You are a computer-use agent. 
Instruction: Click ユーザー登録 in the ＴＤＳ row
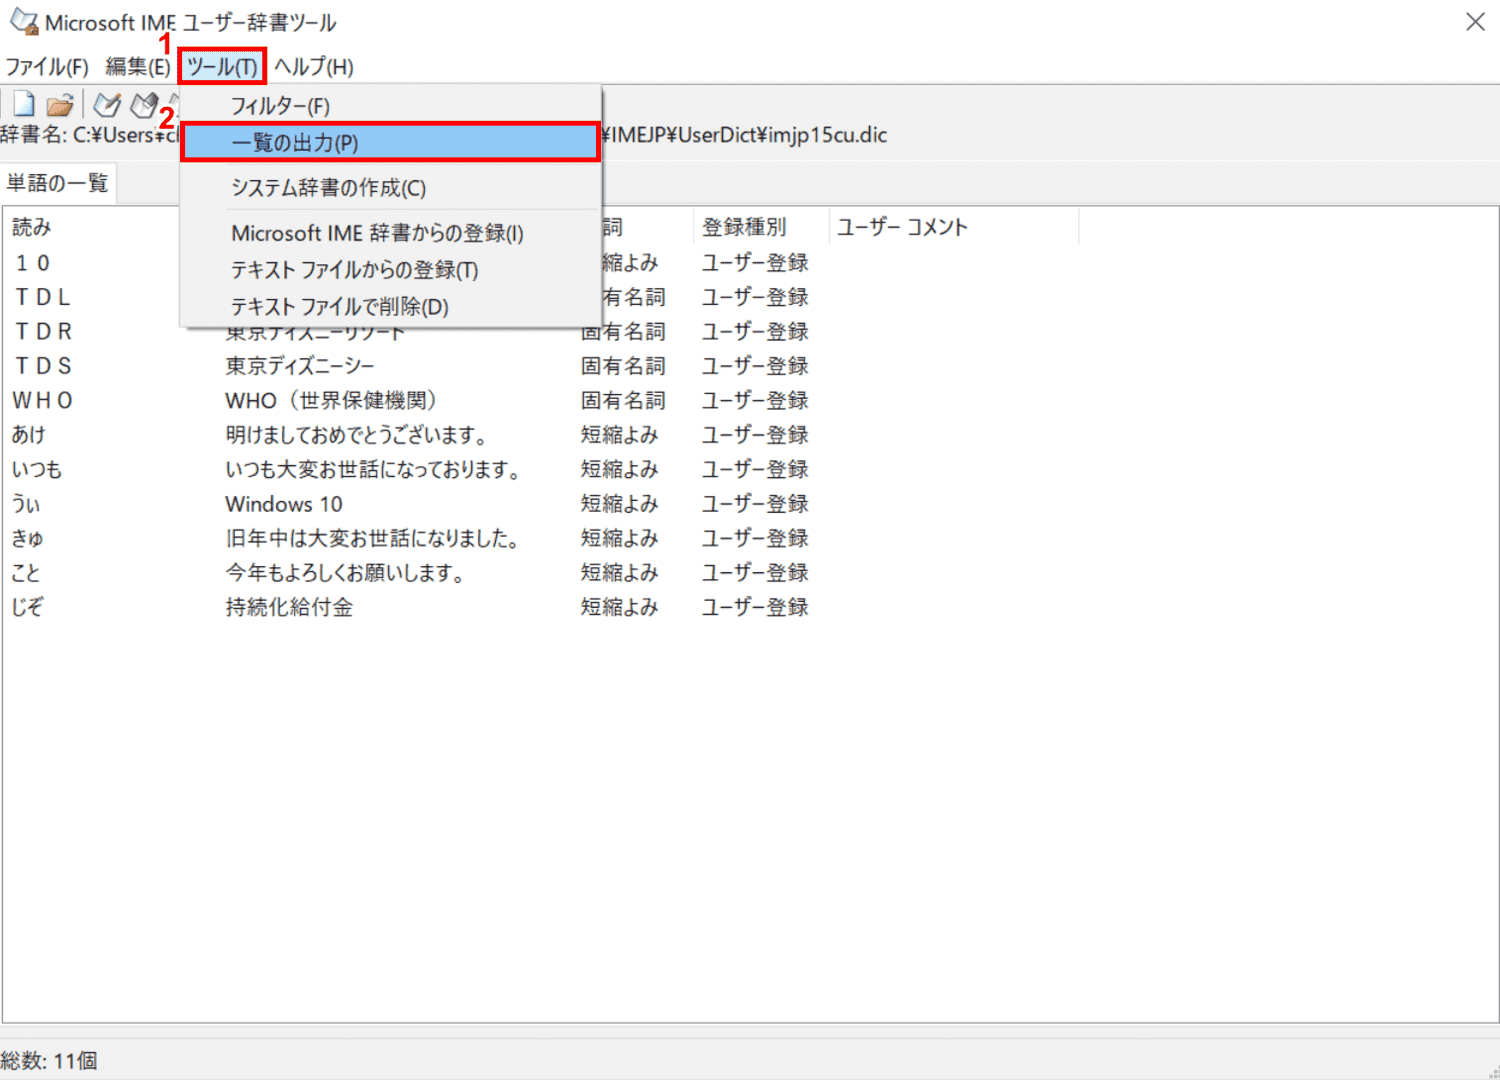pyautogui.click(x=755, y=366)
